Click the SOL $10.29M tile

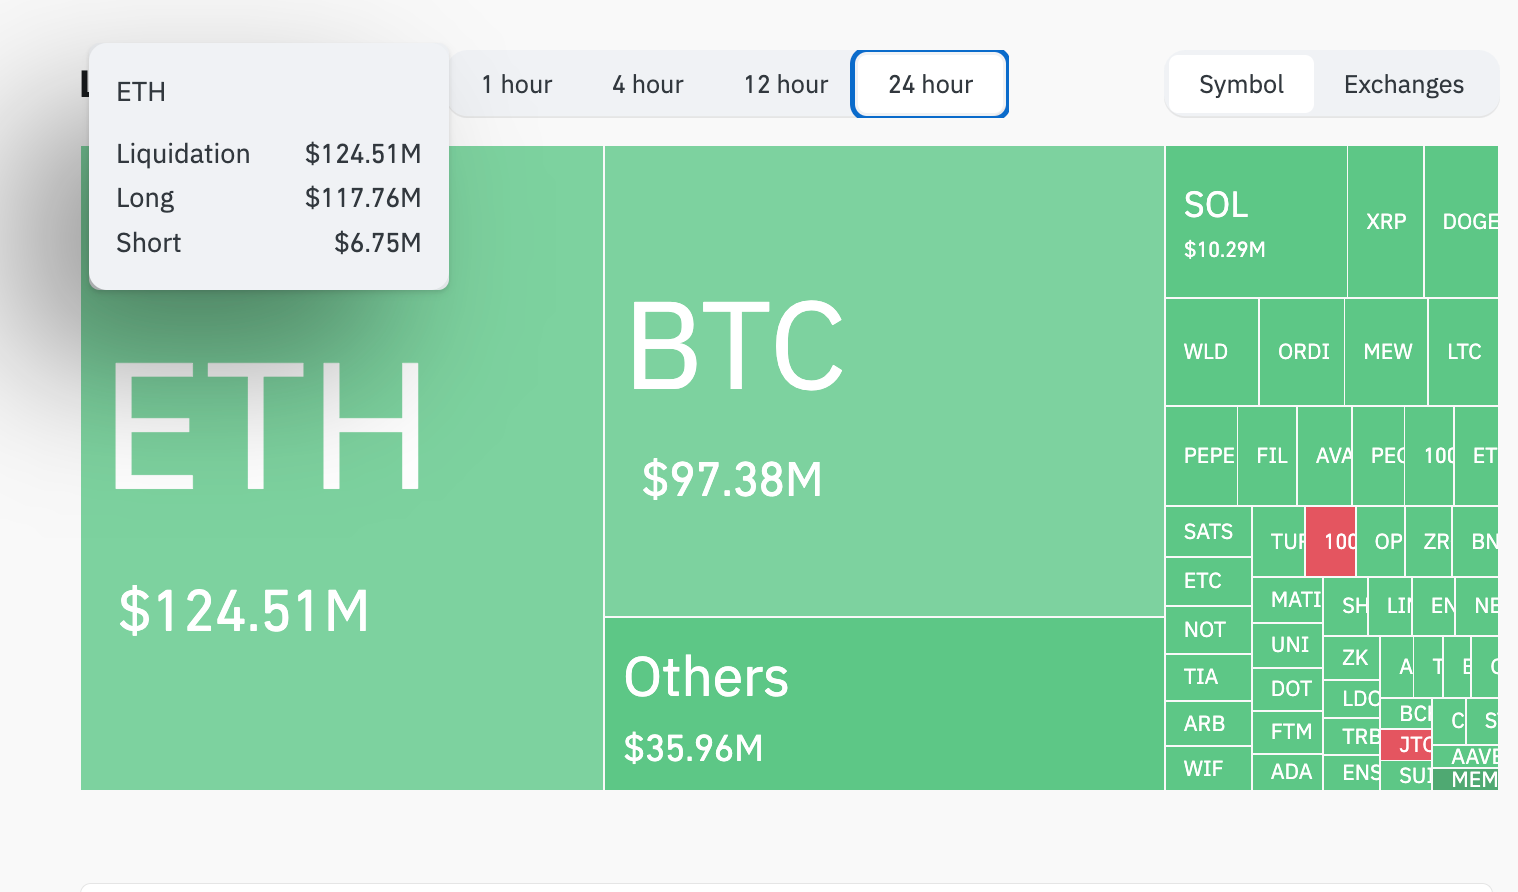(x=1256, y=222)
